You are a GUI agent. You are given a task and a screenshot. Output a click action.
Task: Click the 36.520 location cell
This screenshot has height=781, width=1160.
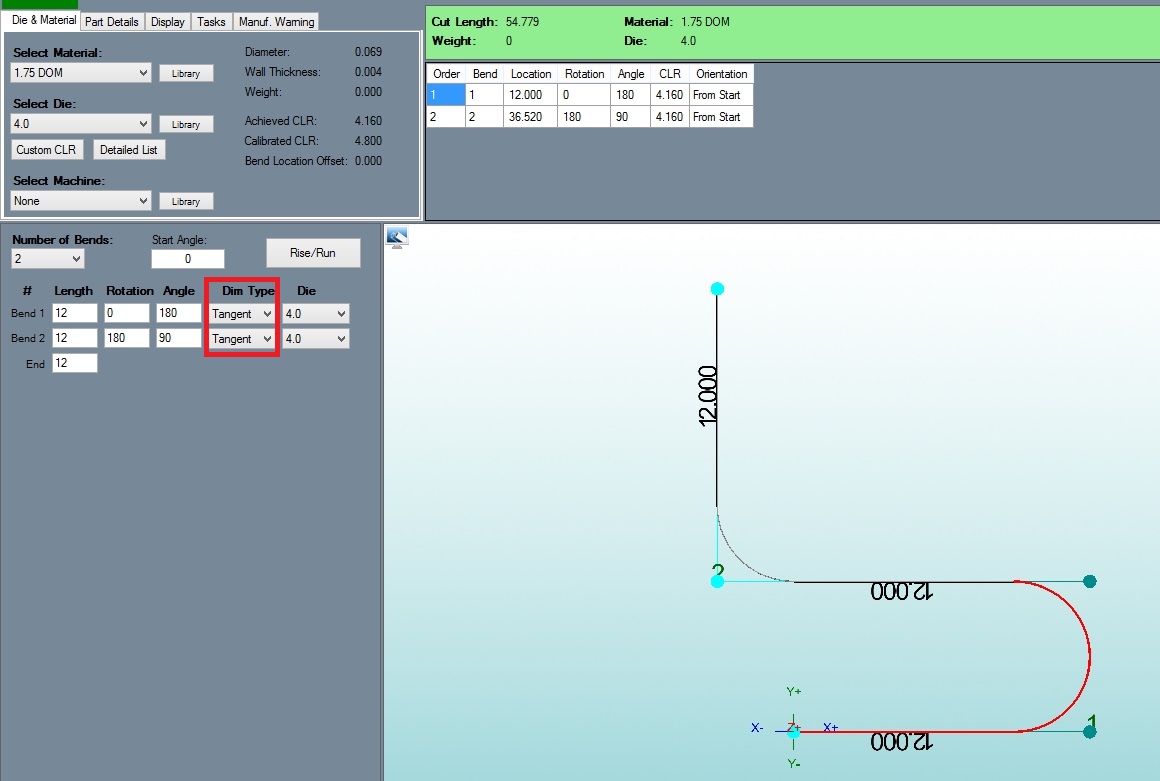point(530,117)
